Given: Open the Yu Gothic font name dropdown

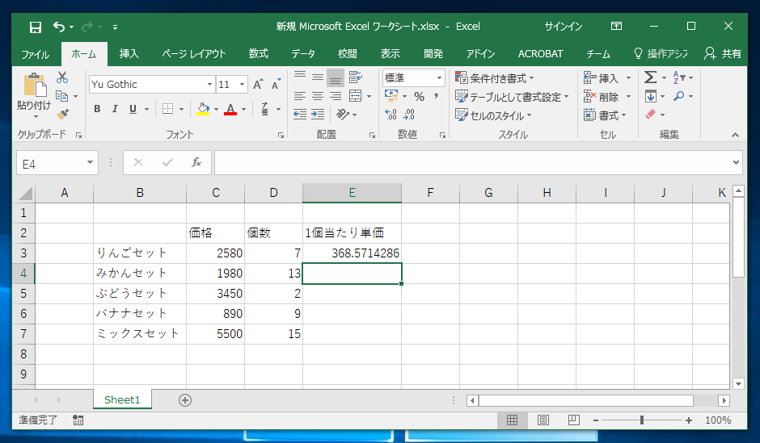Looking at the screenshot, I should click(x=210, y=85).
